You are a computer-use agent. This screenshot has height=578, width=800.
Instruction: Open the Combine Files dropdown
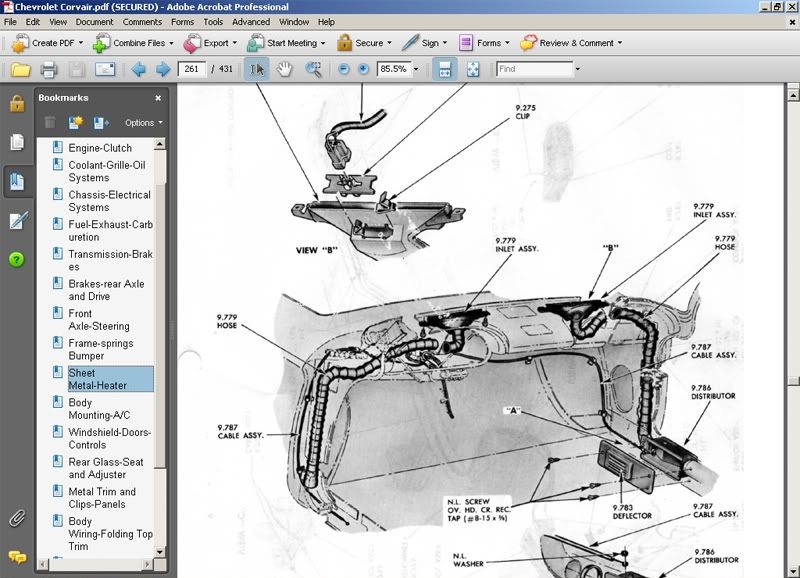[x=133, y=43]
